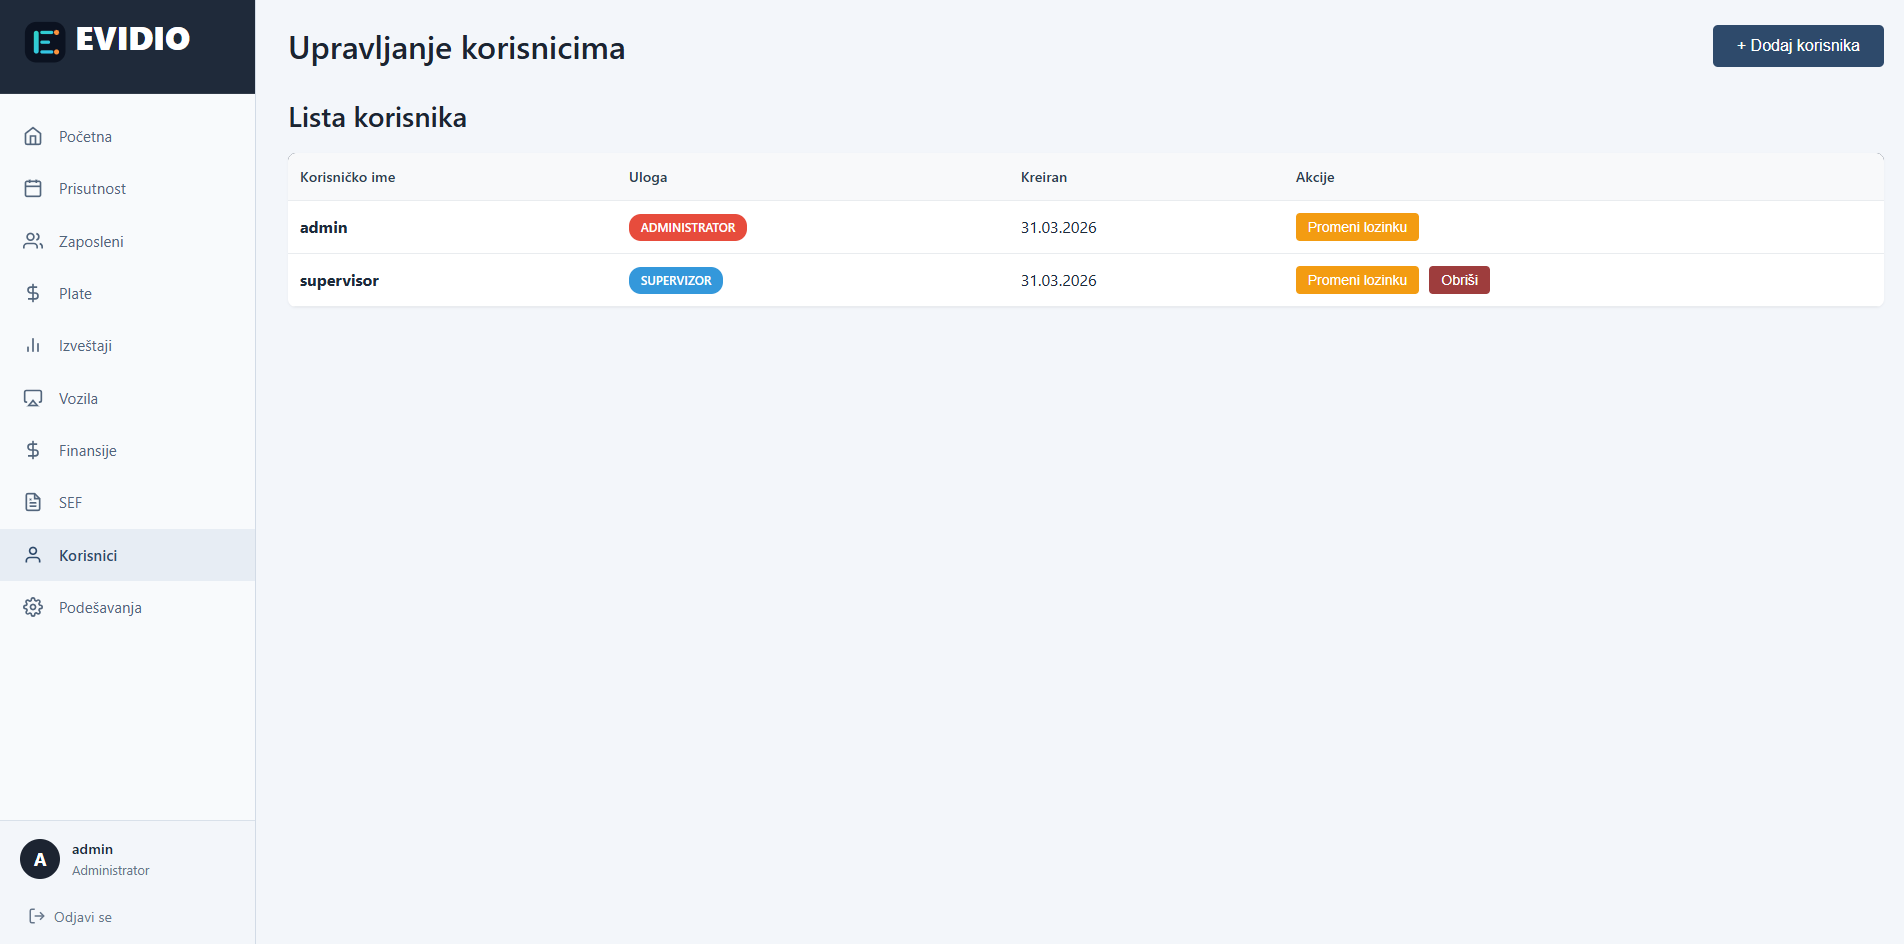The image size is (1904, 944).
Task: Open Podešavanja gear icon
Action: pyautogui.click(x=33, y=607)
